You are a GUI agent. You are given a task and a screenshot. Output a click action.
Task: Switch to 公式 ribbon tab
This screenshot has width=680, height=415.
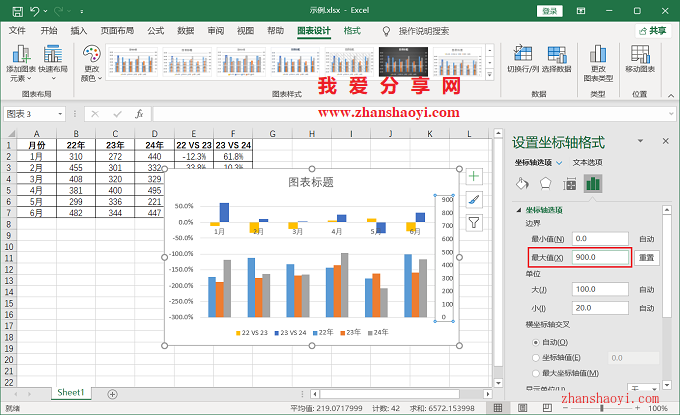(x=155, y=31)
